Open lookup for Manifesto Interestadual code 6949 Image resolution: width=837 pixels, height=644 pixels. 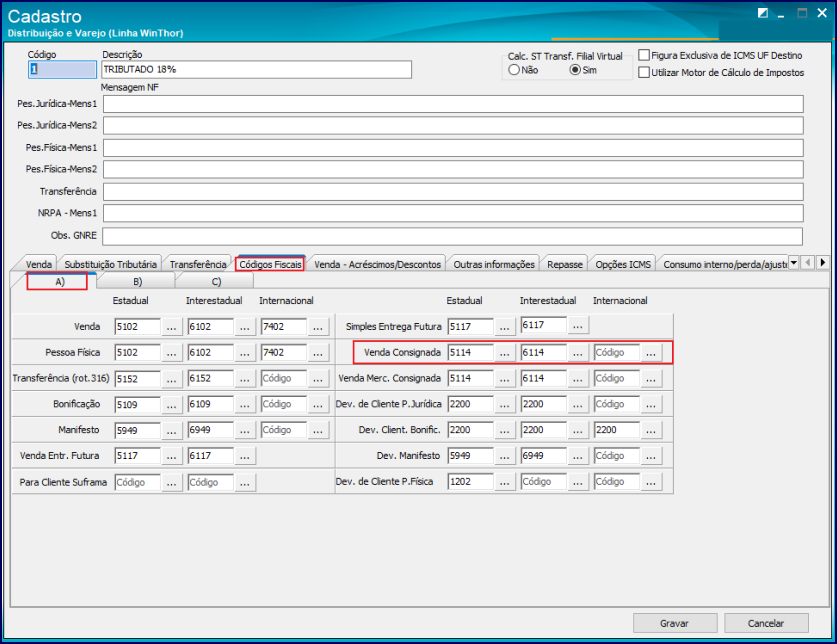tap(244, 430)
